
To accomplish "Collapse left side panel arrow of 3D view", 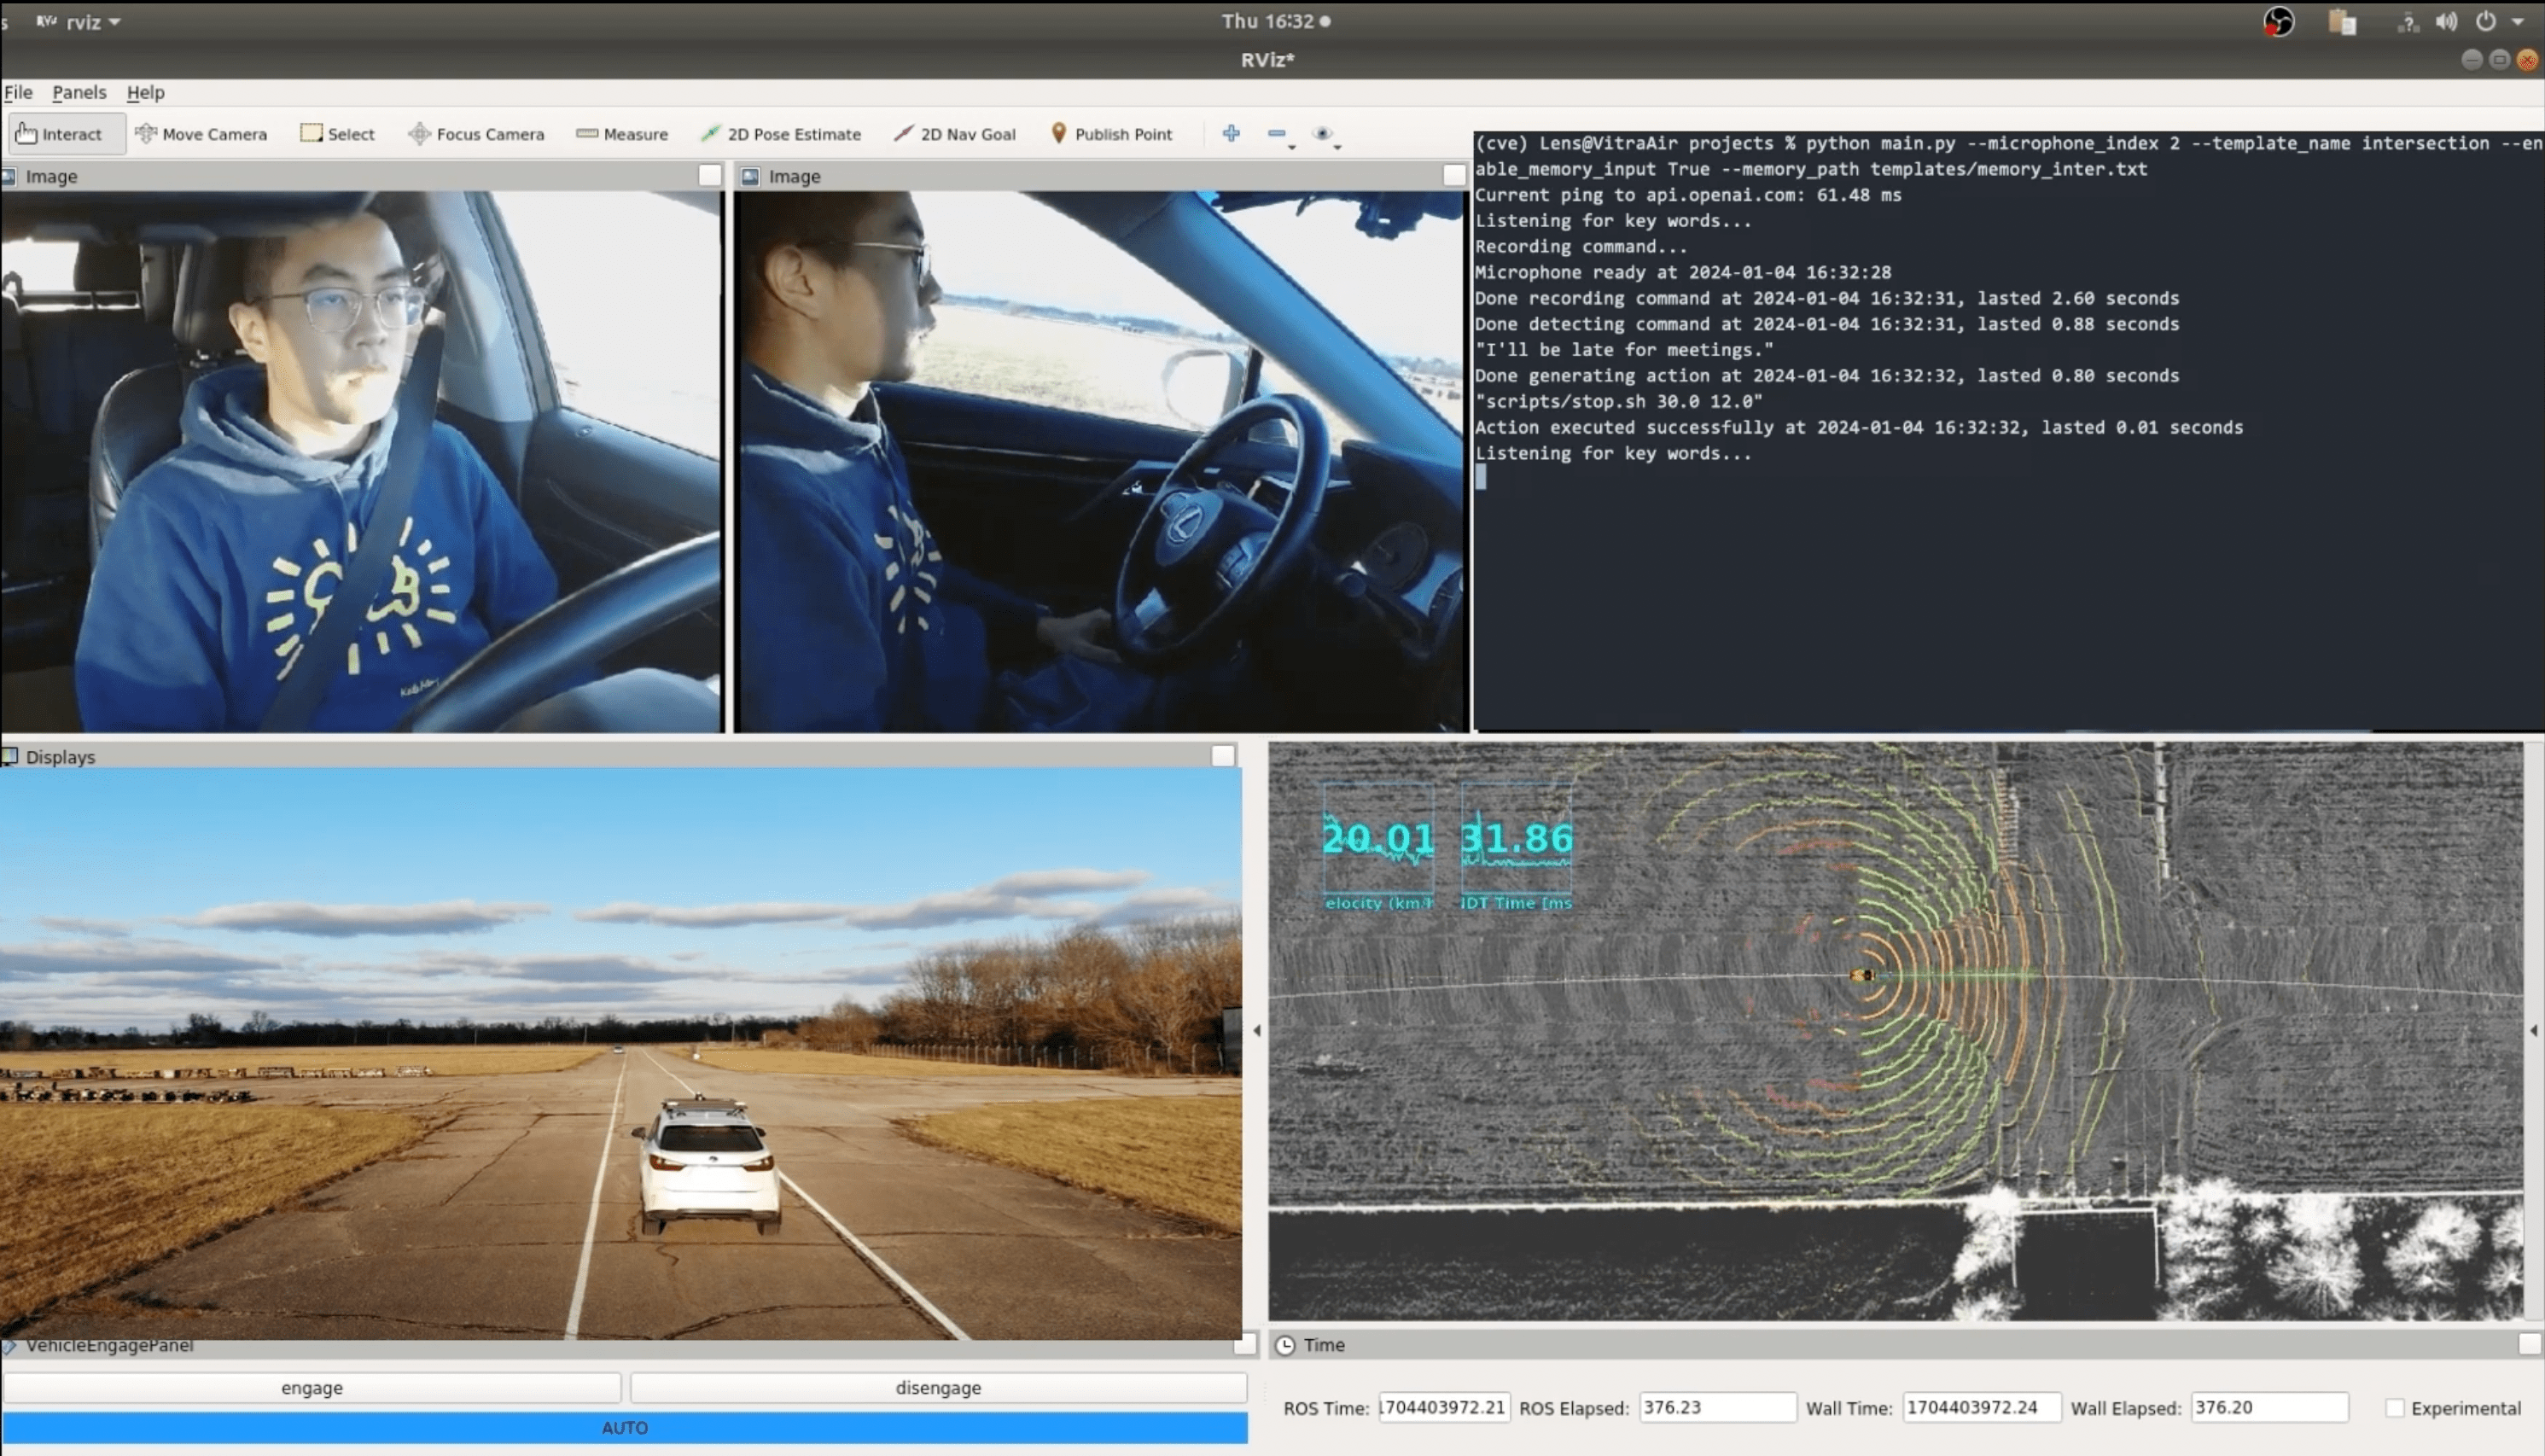I will [x=1256, y=1030].
